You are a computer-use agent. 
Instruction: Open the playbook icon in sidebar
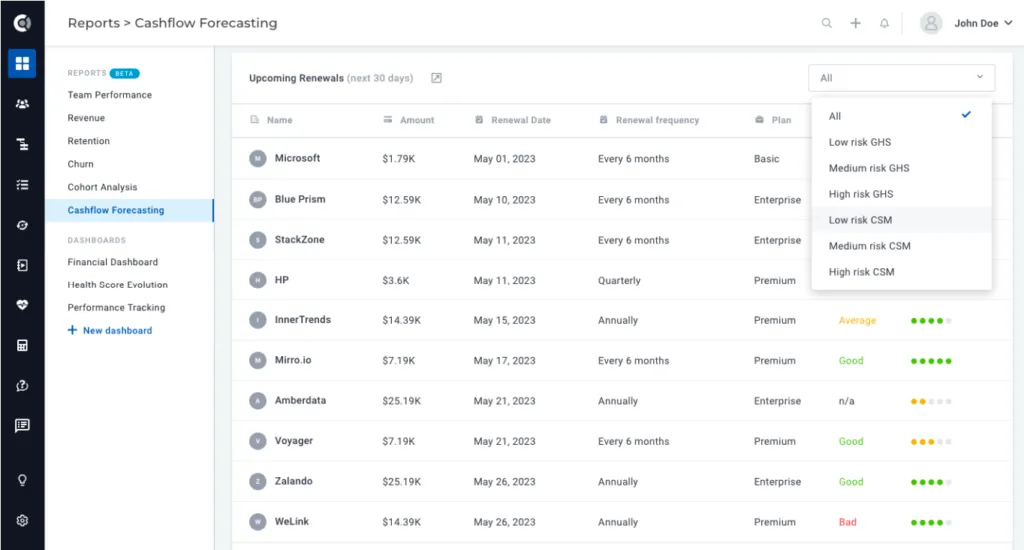22,265
